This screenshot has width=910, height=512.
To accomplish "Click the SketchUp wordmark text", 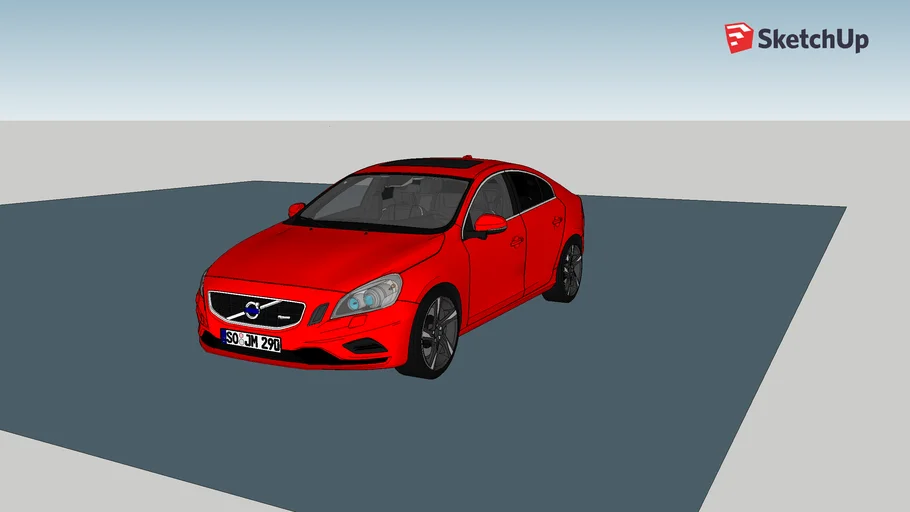I will (x=812, y=40).
